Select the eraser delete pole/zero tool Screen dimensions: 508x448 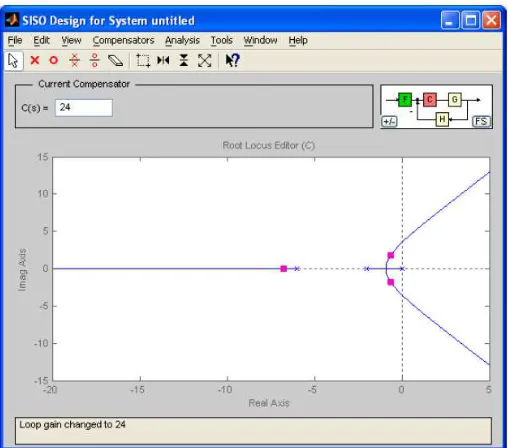(115, 61)
